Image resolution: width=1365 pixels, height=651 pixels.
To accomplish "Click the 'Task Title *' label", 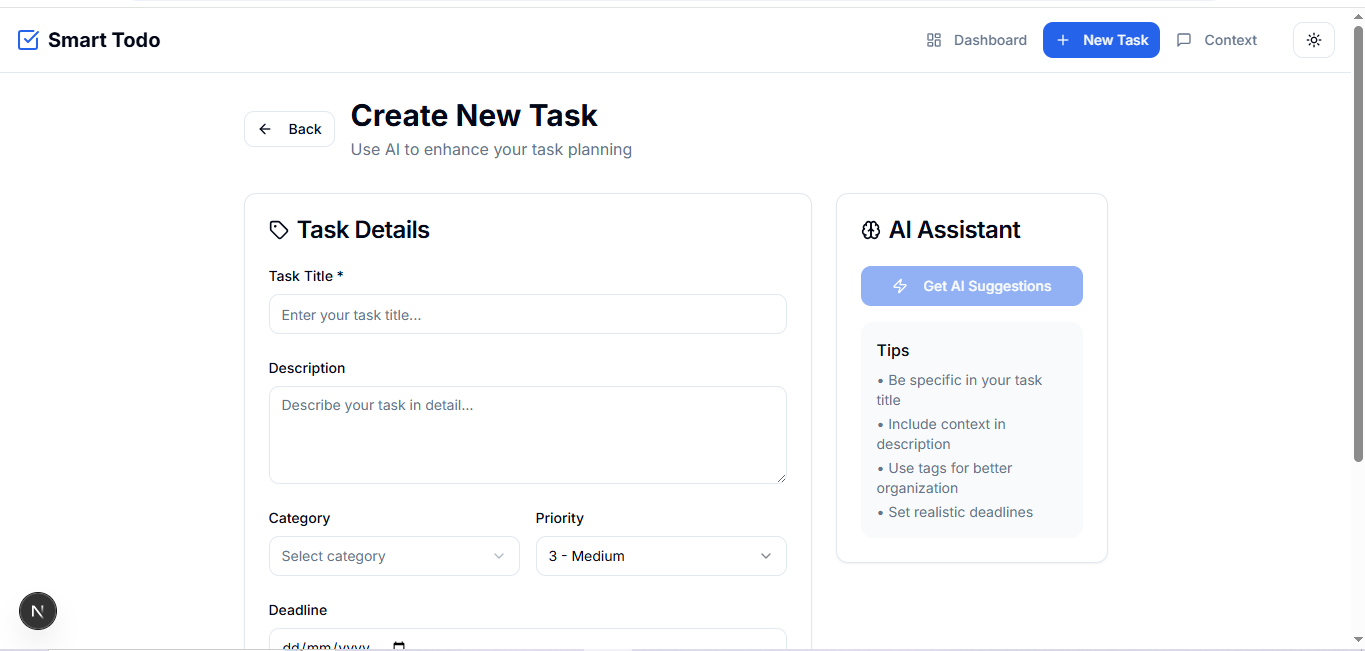I will tap(306, 276).
